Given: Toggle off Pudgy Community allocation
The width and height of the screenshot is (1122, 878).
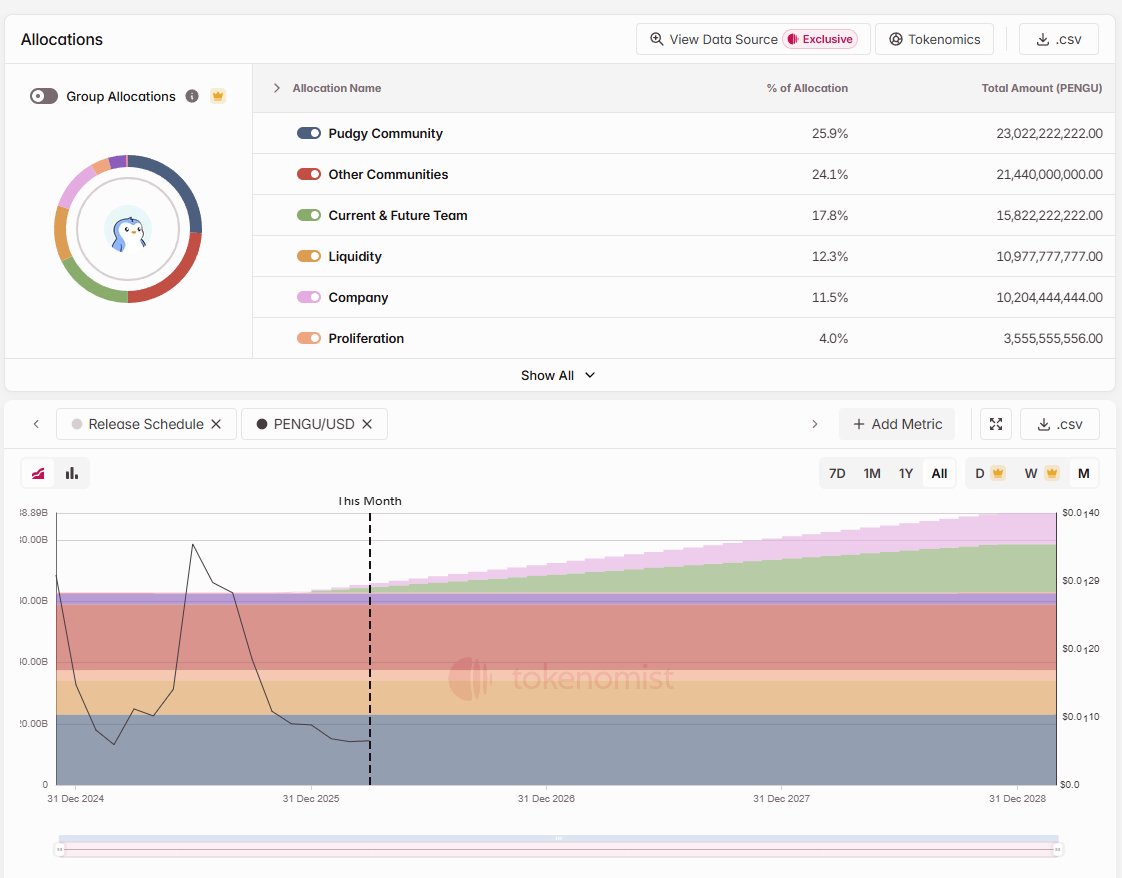Looking at the screenshot, I should [309, 133].
